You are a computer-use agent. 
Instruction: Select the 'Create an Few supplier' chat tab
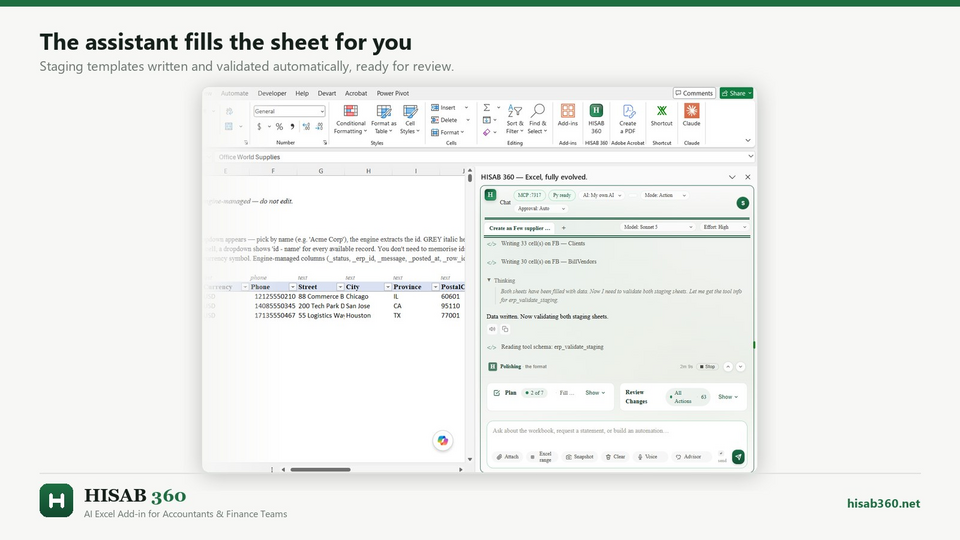pyautogui.click(x=520, y=228)
